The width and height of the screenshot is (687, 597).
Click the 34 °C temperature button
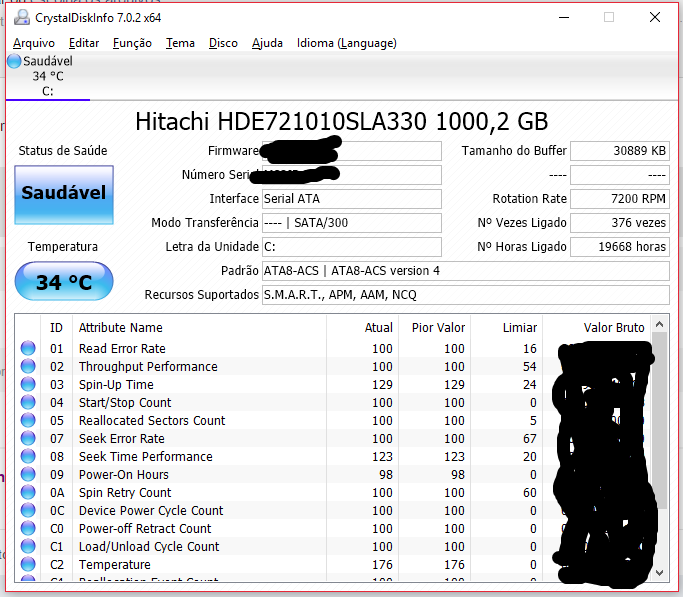(64, 281)
